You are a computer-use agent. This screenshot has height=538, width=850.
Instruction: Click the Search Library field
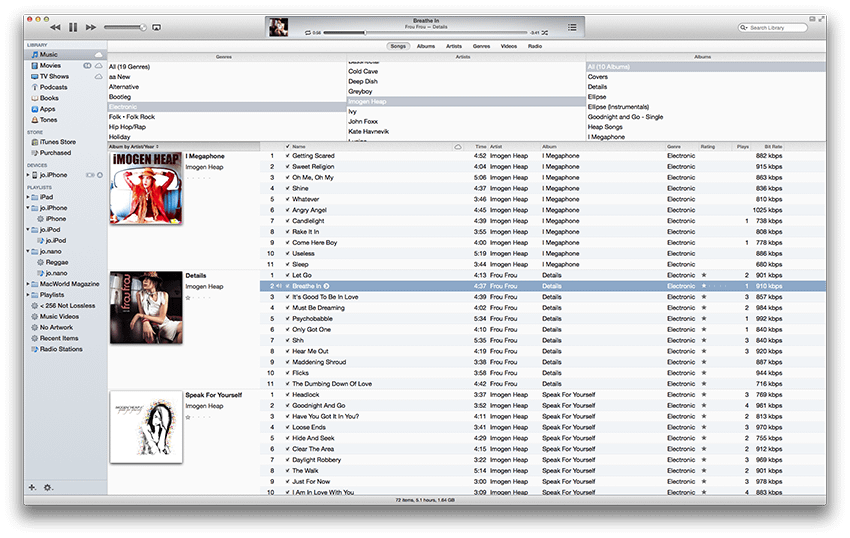[x=772, y=27]
